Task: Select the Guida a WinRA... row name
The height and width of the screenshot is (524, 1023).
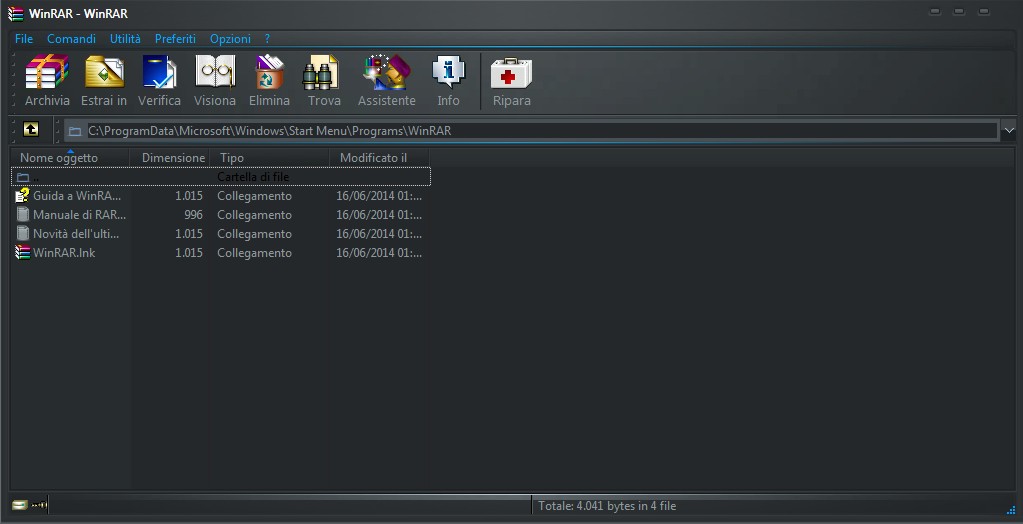Action: click(77, 196)
